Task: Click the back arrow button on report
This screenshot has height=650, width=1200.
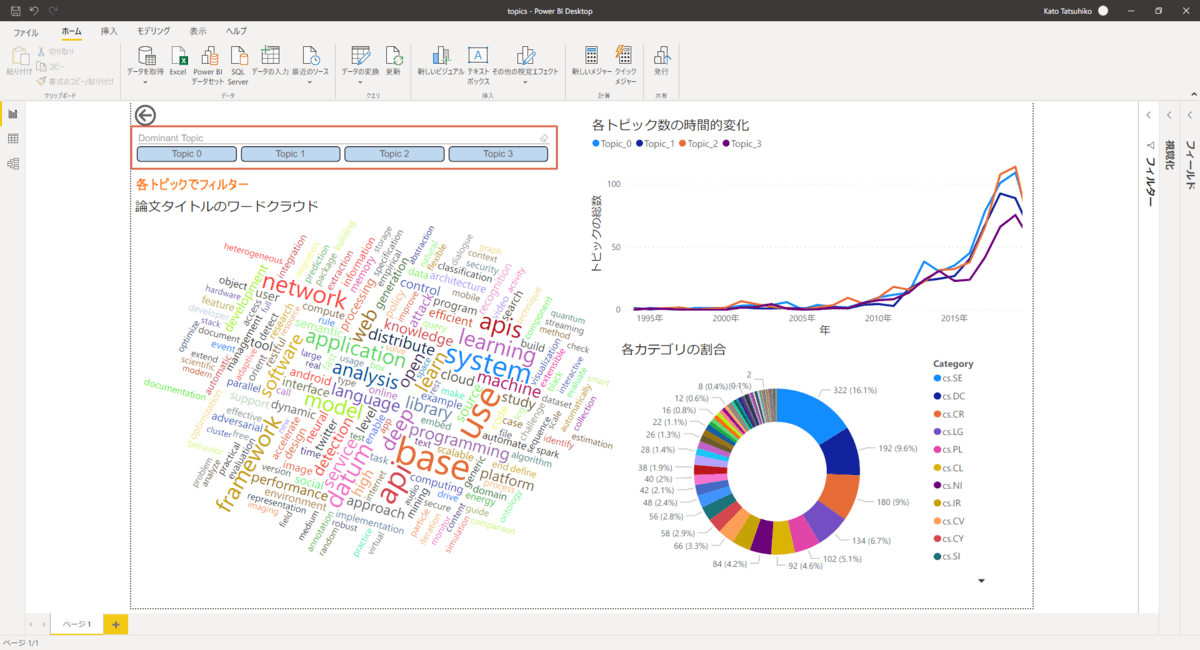Action: coord(145,115)
